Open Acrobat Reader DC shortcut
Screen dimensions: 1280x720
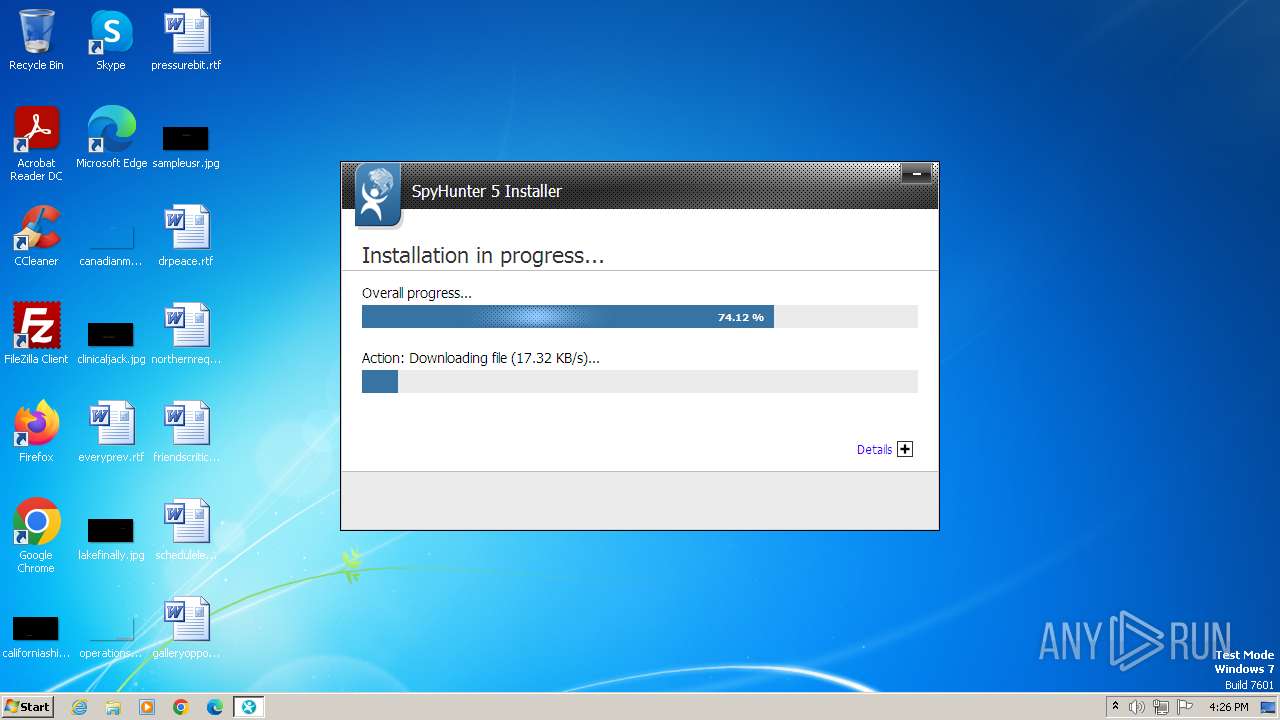[x=36, y=144]
